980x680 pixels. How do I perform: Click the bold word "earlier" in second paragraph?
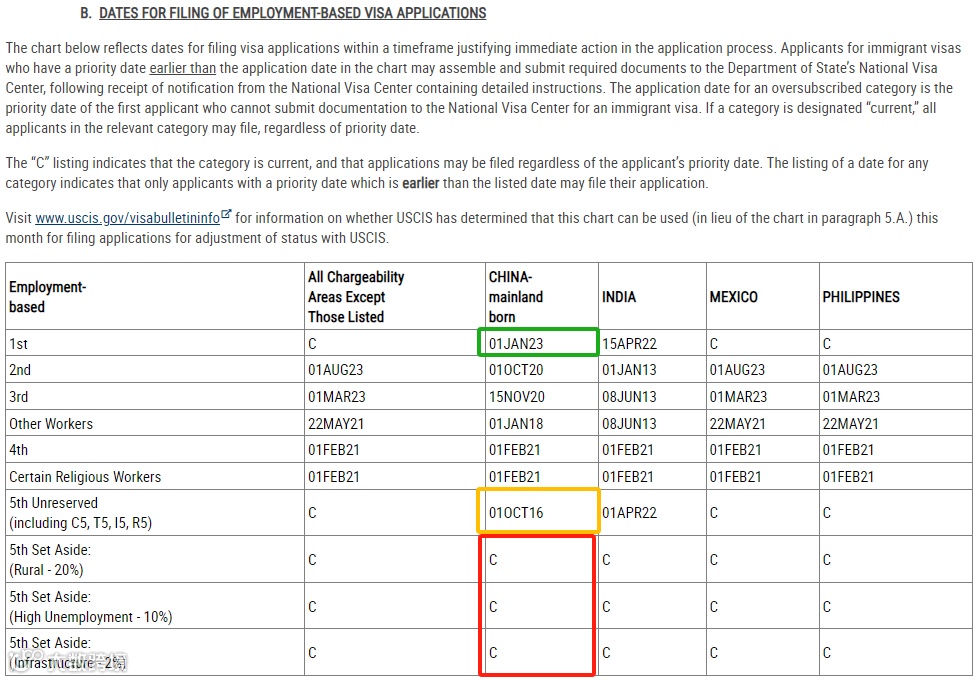coord(421,183)
